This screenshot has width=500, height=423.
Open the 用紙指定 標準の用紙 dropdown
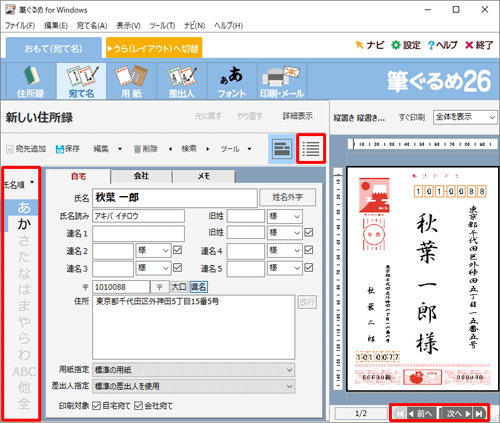tap(194, 370)
